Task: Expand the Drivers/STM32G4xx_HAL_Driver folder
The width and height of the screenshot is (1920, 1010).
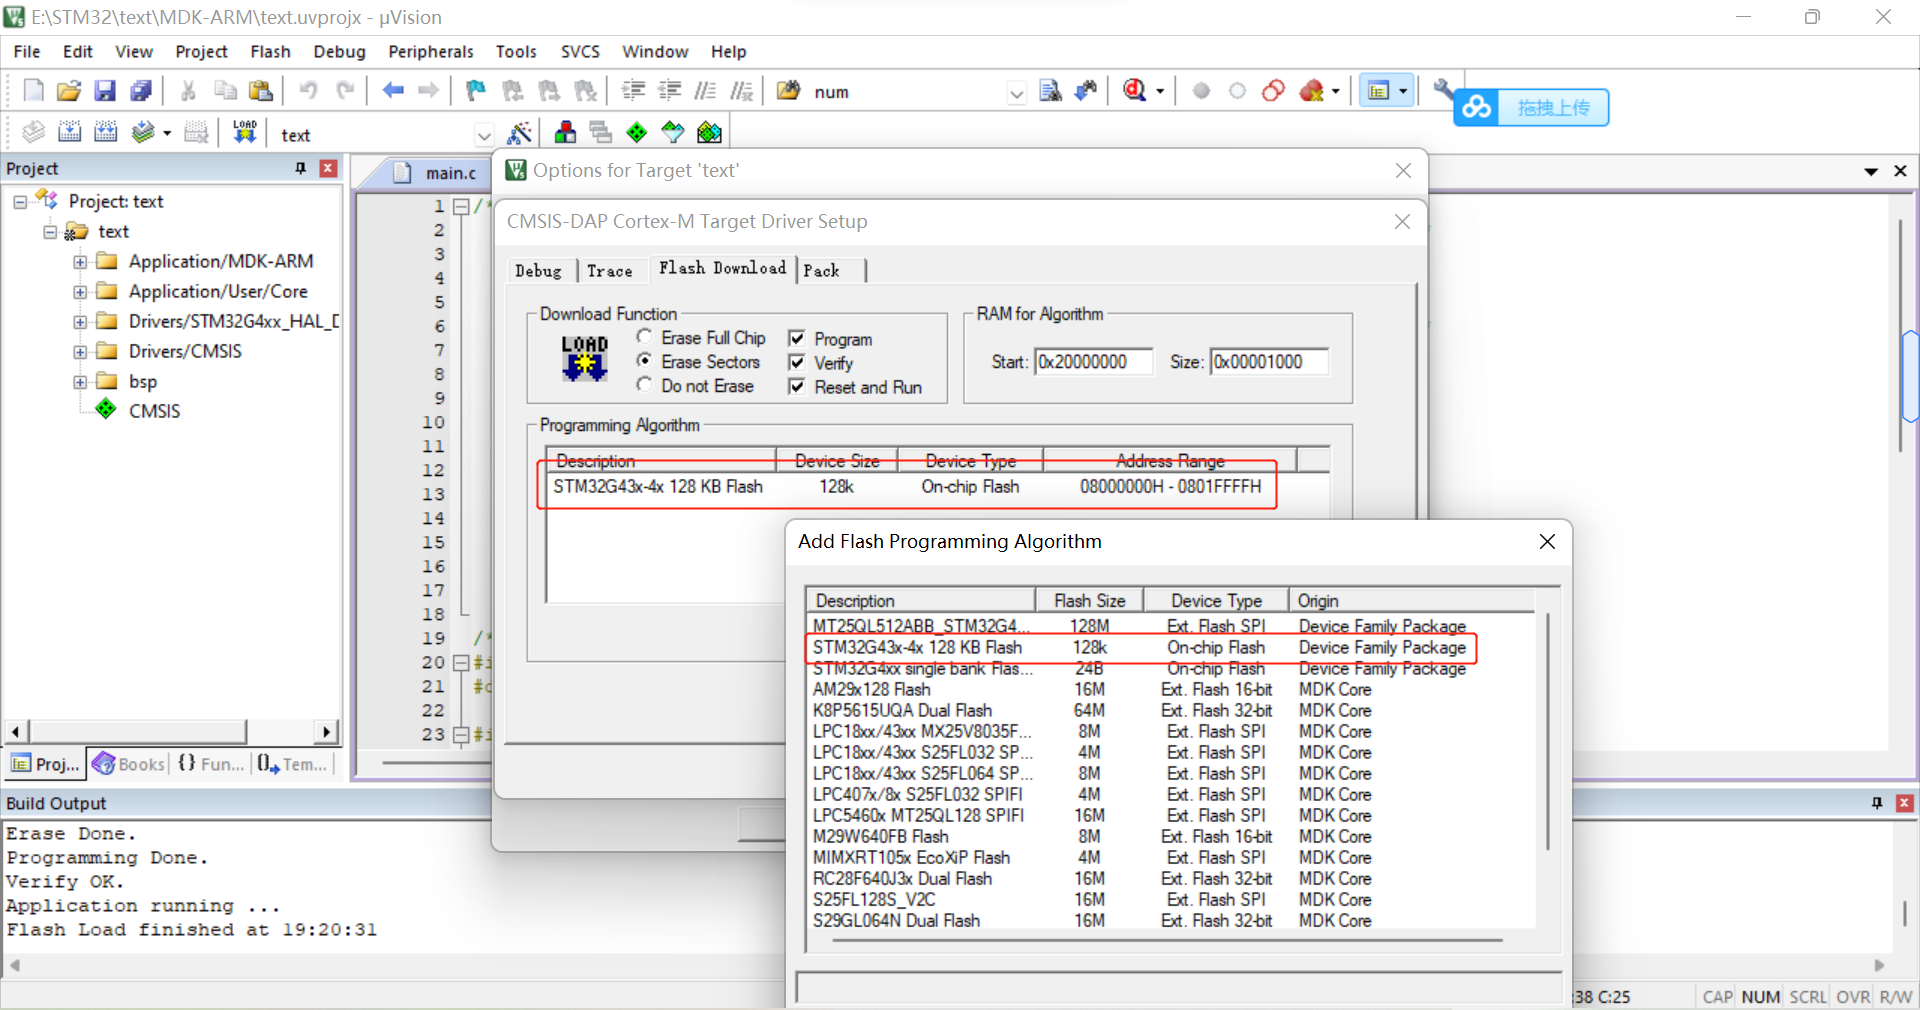Action: (x=80, y=322)
